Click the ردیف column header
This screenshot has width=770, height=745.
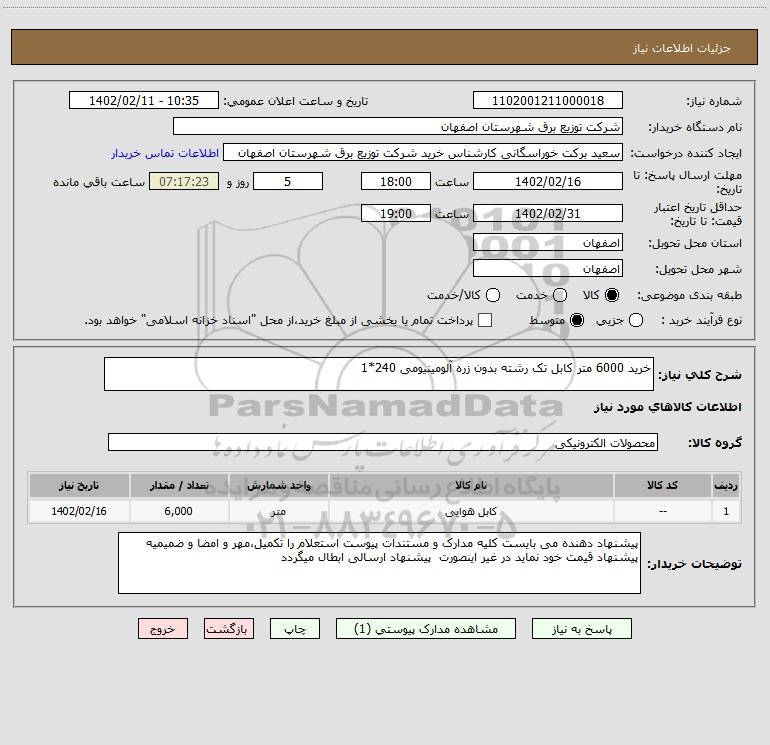pos(726,485)
